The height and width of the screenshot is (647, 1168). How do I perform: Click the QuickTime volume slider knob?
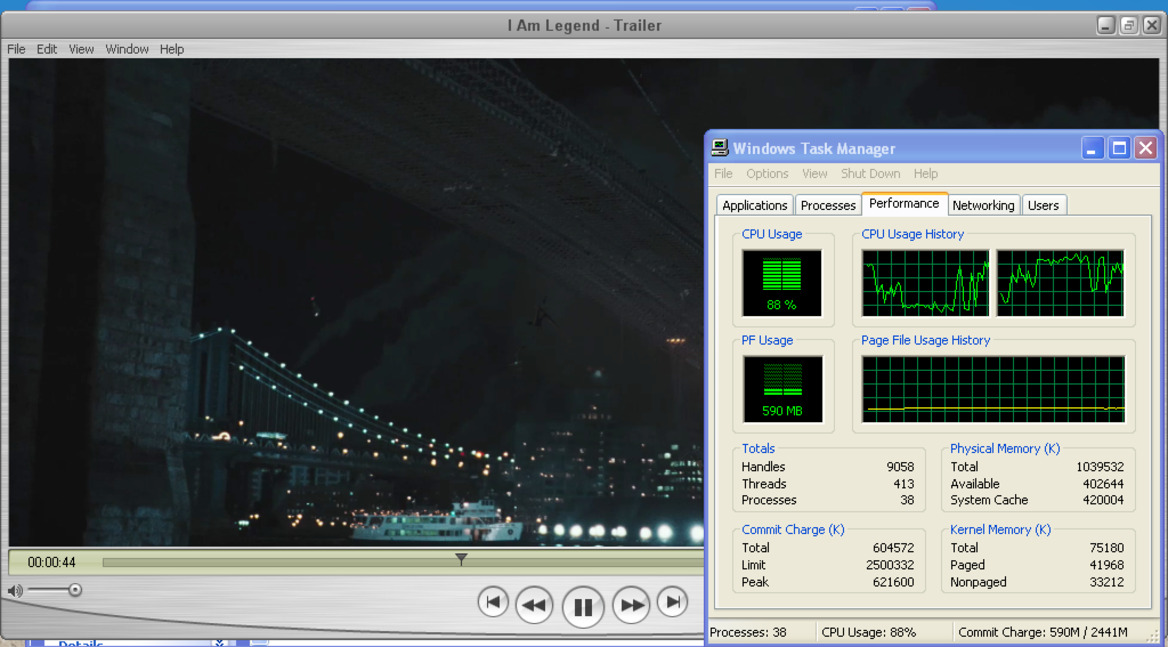[74, 590]
